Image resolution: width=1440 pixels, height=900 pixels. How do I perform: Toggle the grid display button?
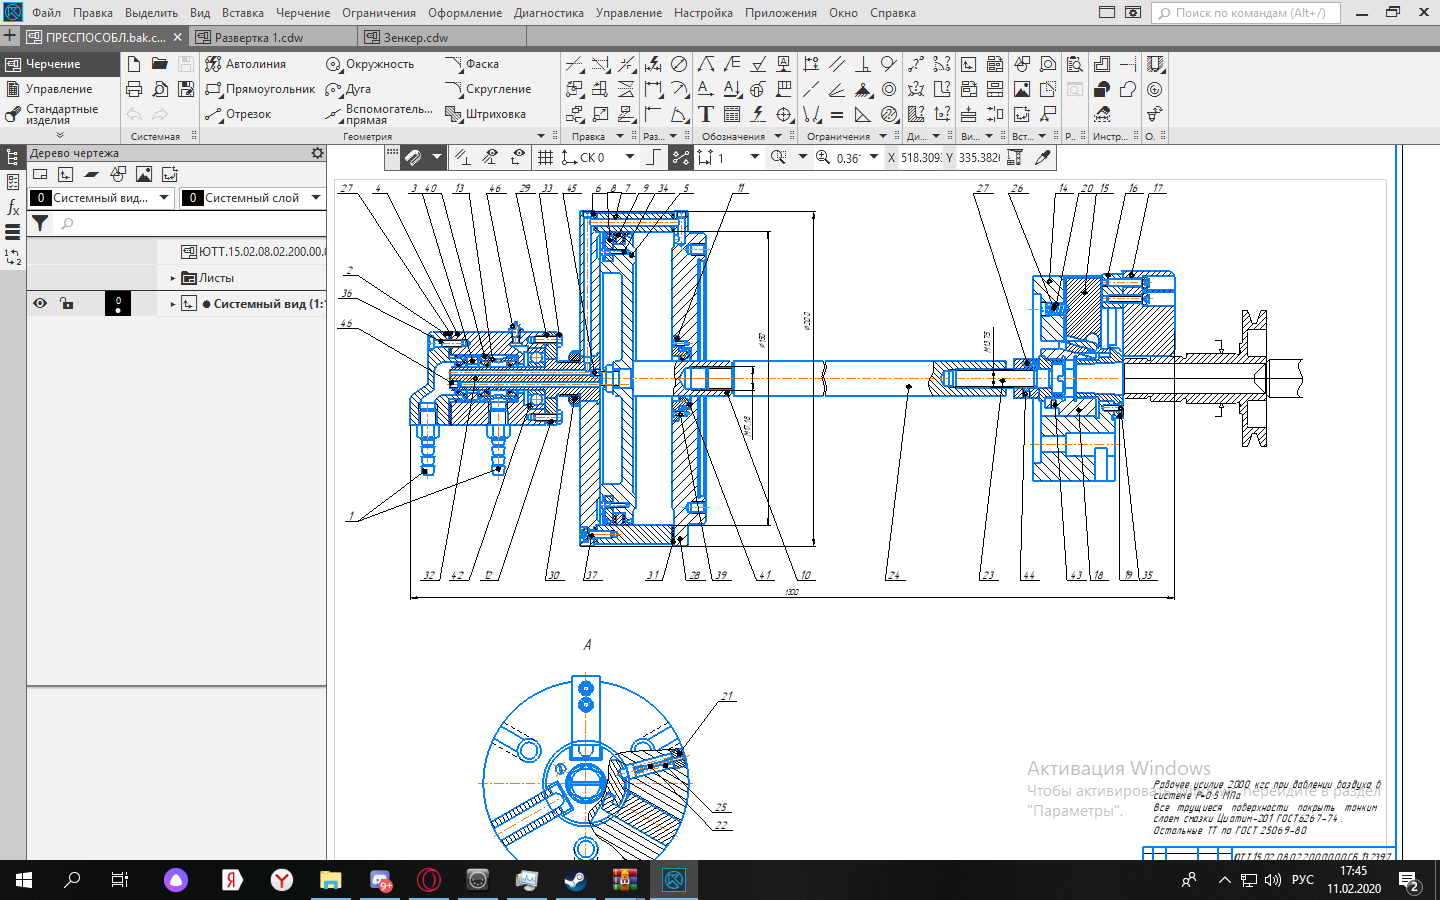tap(545, 157)
